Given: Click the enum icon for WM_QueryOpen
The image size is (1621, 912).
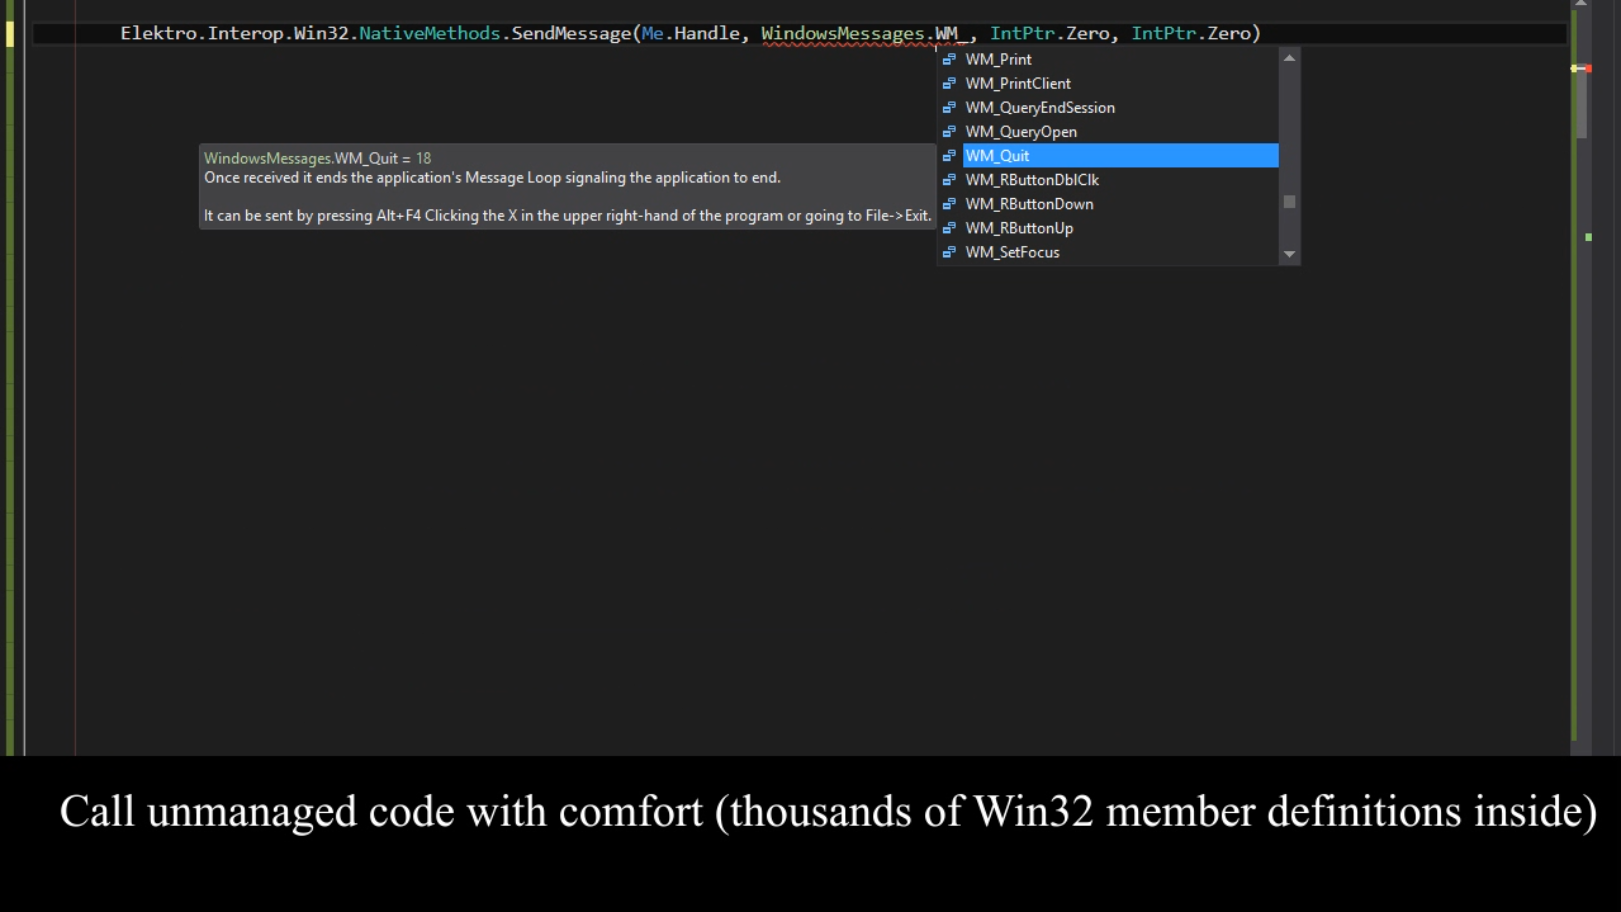Looking at the screenshot, I should (948, 131).
